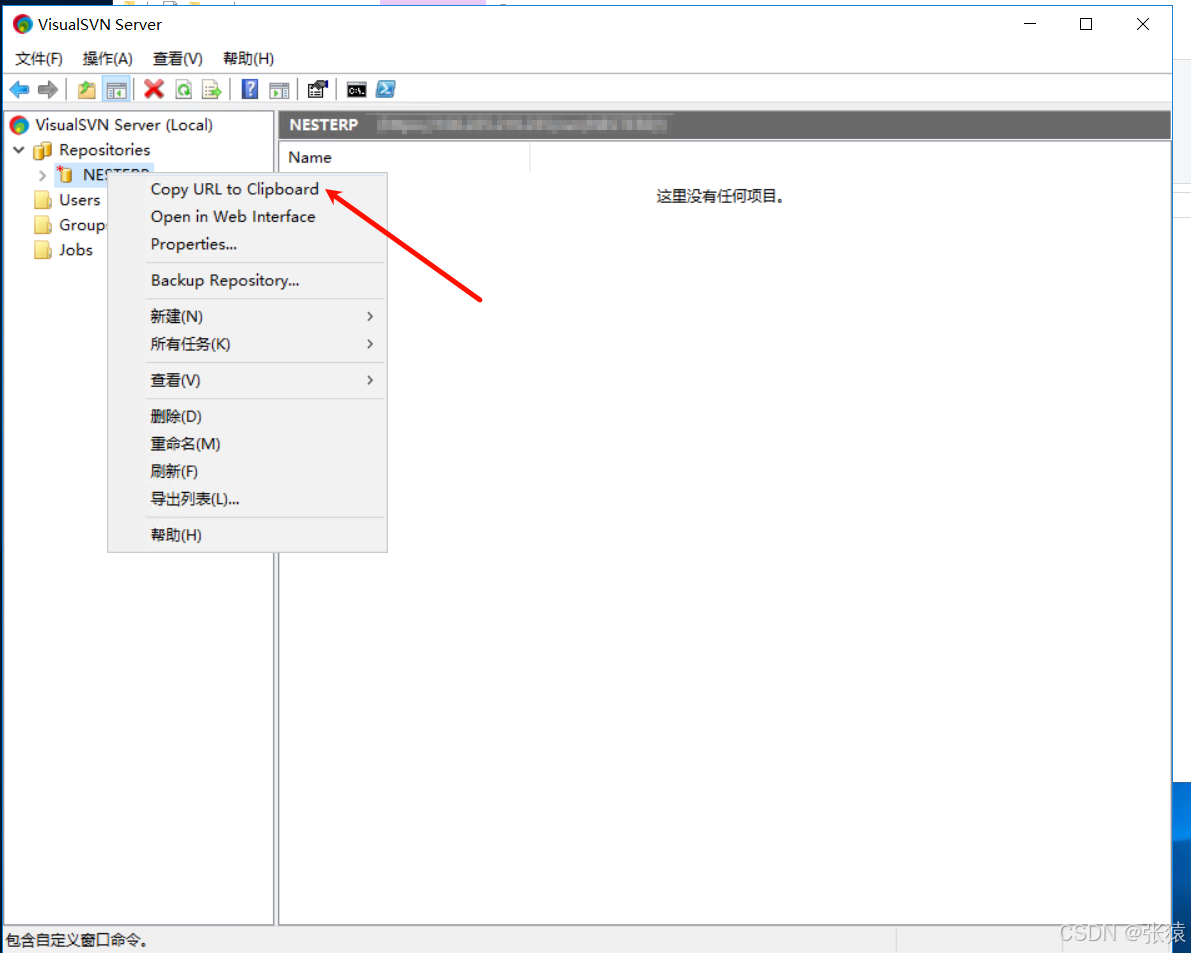The width and height of the screenshot is (1191, 953).
Task: Click the NESTERP repository icon
Action: (x=65, y=175)
